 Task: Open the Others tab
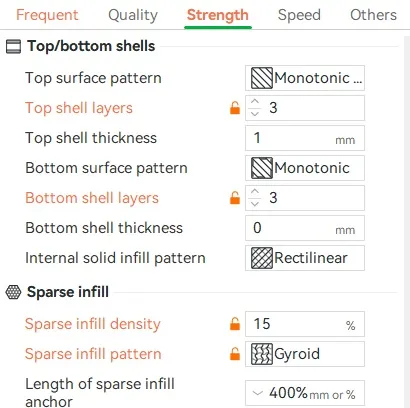tap(373, 15)
